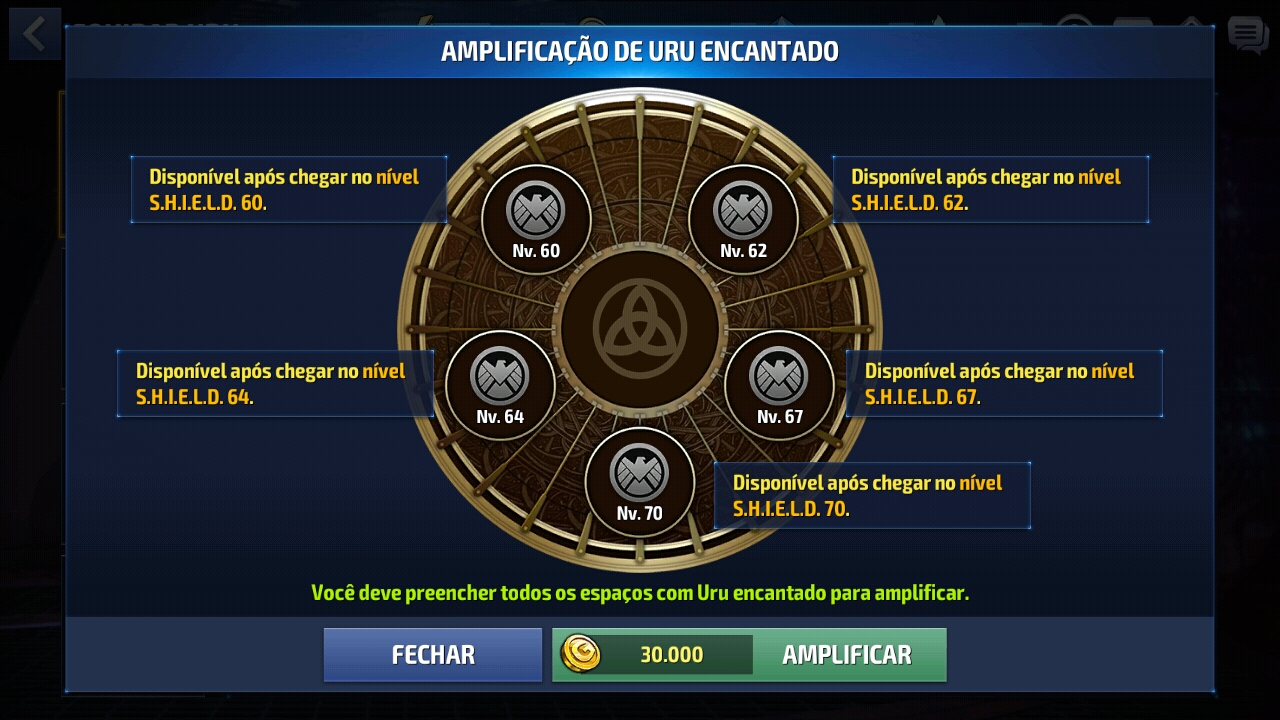Select the Nv. 67 S.H.I.E.L.D. slot
This screenshot has width=1280, height=720.
(x=779, y=385)
